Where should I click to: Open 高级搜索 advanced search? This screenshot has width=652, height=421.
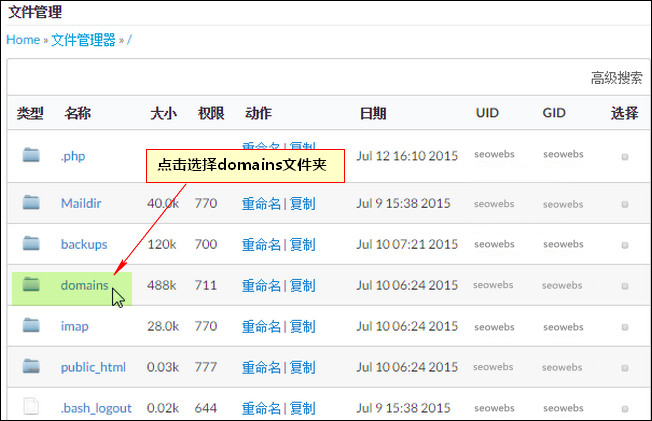[617, 78]
